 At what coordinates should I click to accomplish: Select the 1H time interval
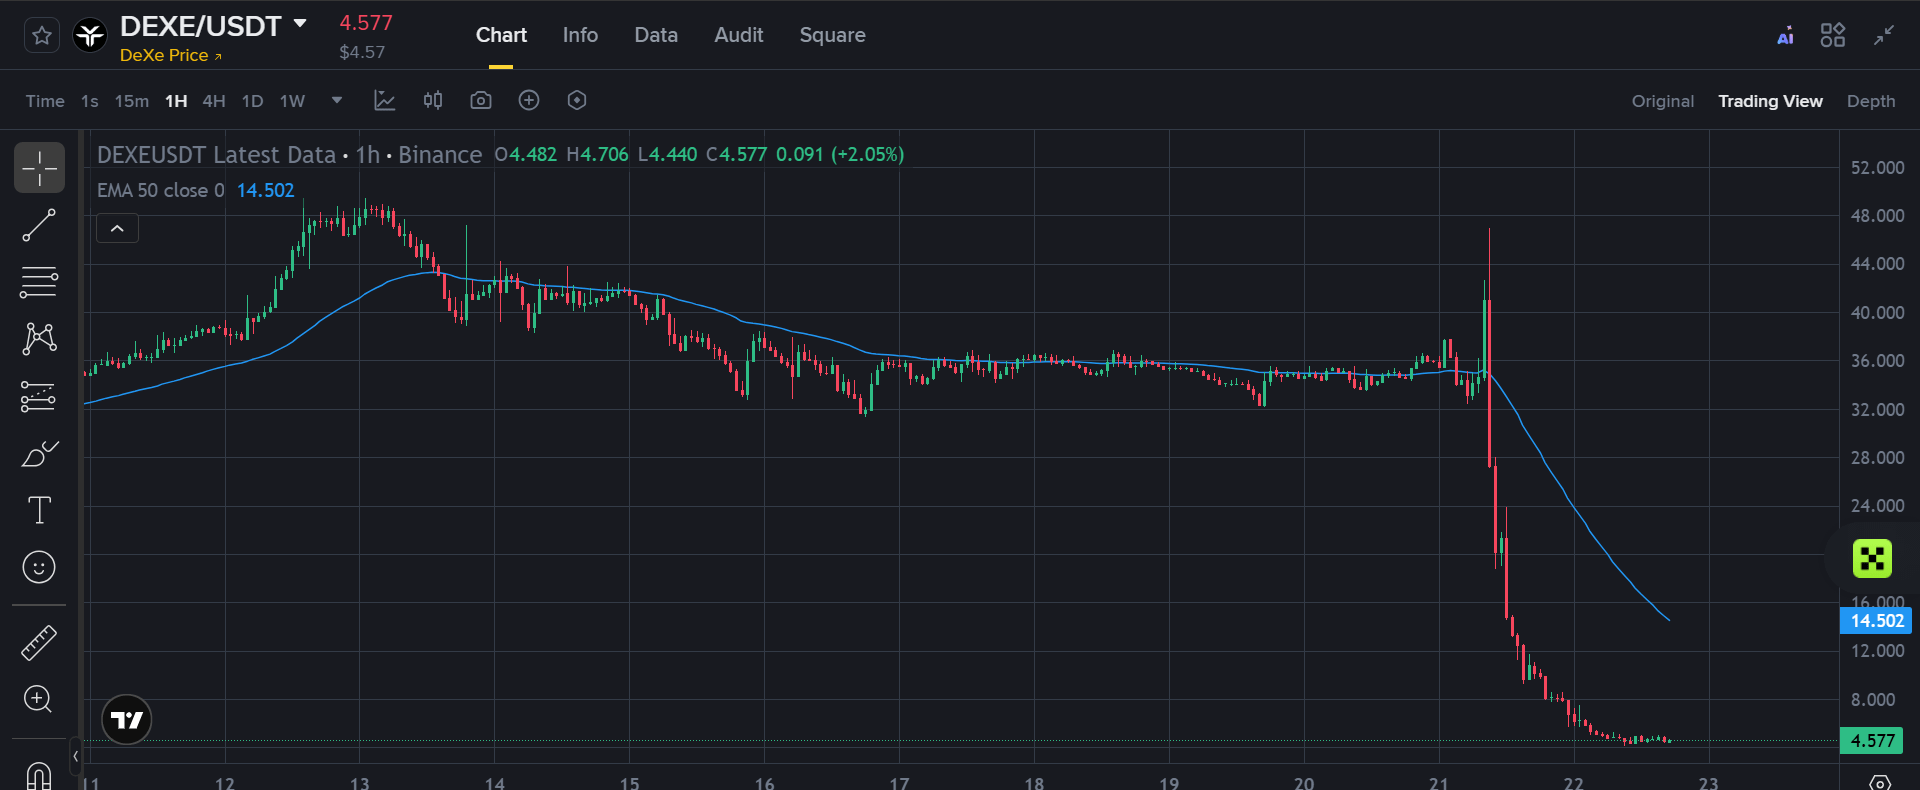(x=176, y=101)
